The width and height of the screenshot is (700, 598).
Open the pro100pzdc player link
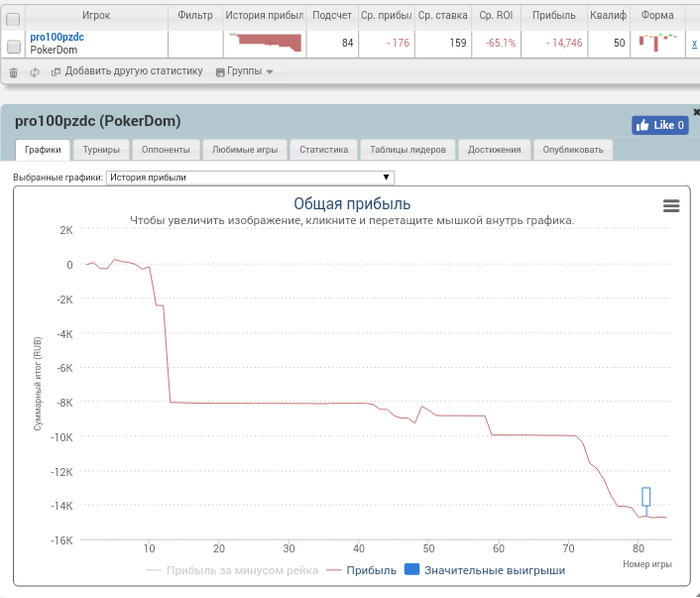point(57,37)
